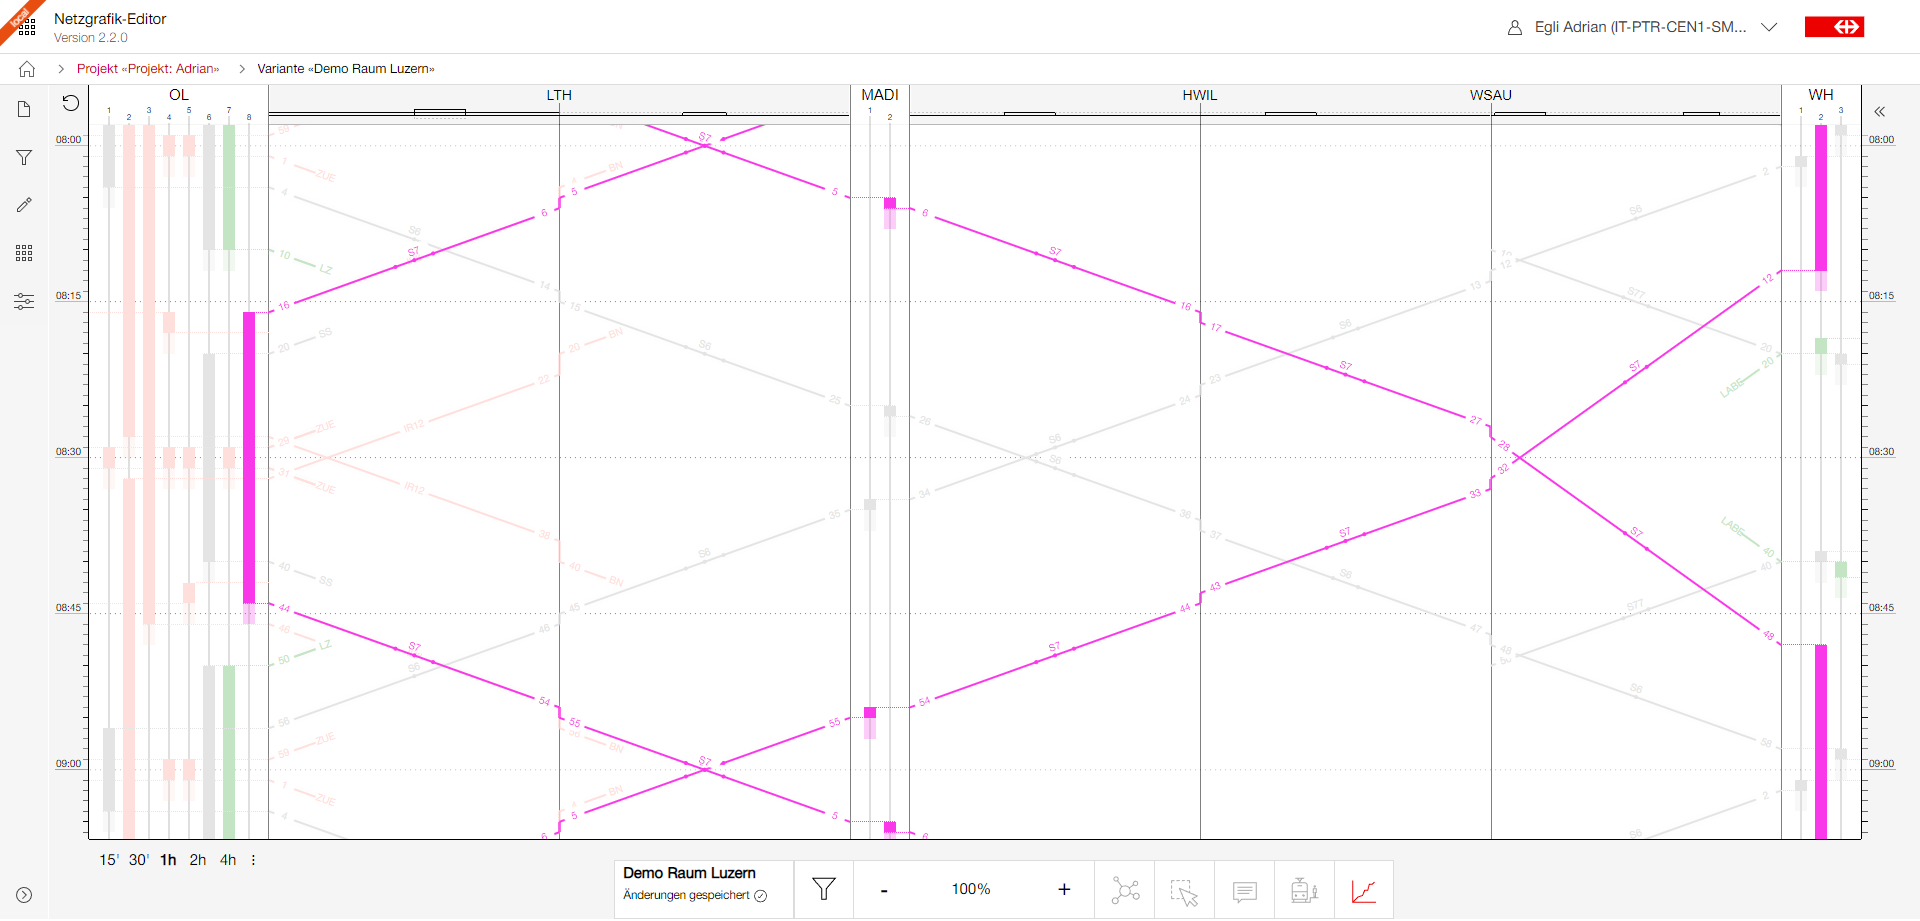Open the train vehicle view icon
The height and width of the screenshot is (921, 1920).
pyautogui.click(x=1304, y=890)
